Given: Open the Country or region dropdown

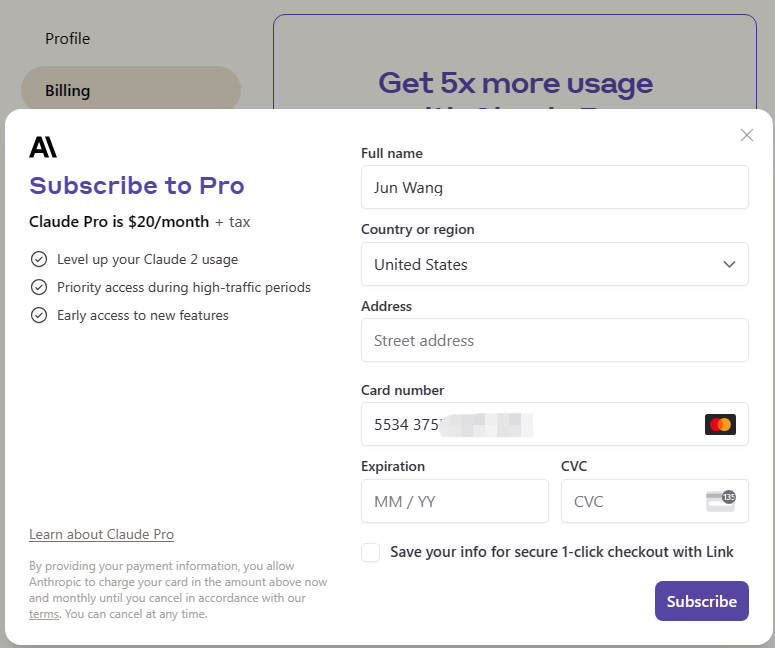Looking at the screenshot, I should pos(555,264).
